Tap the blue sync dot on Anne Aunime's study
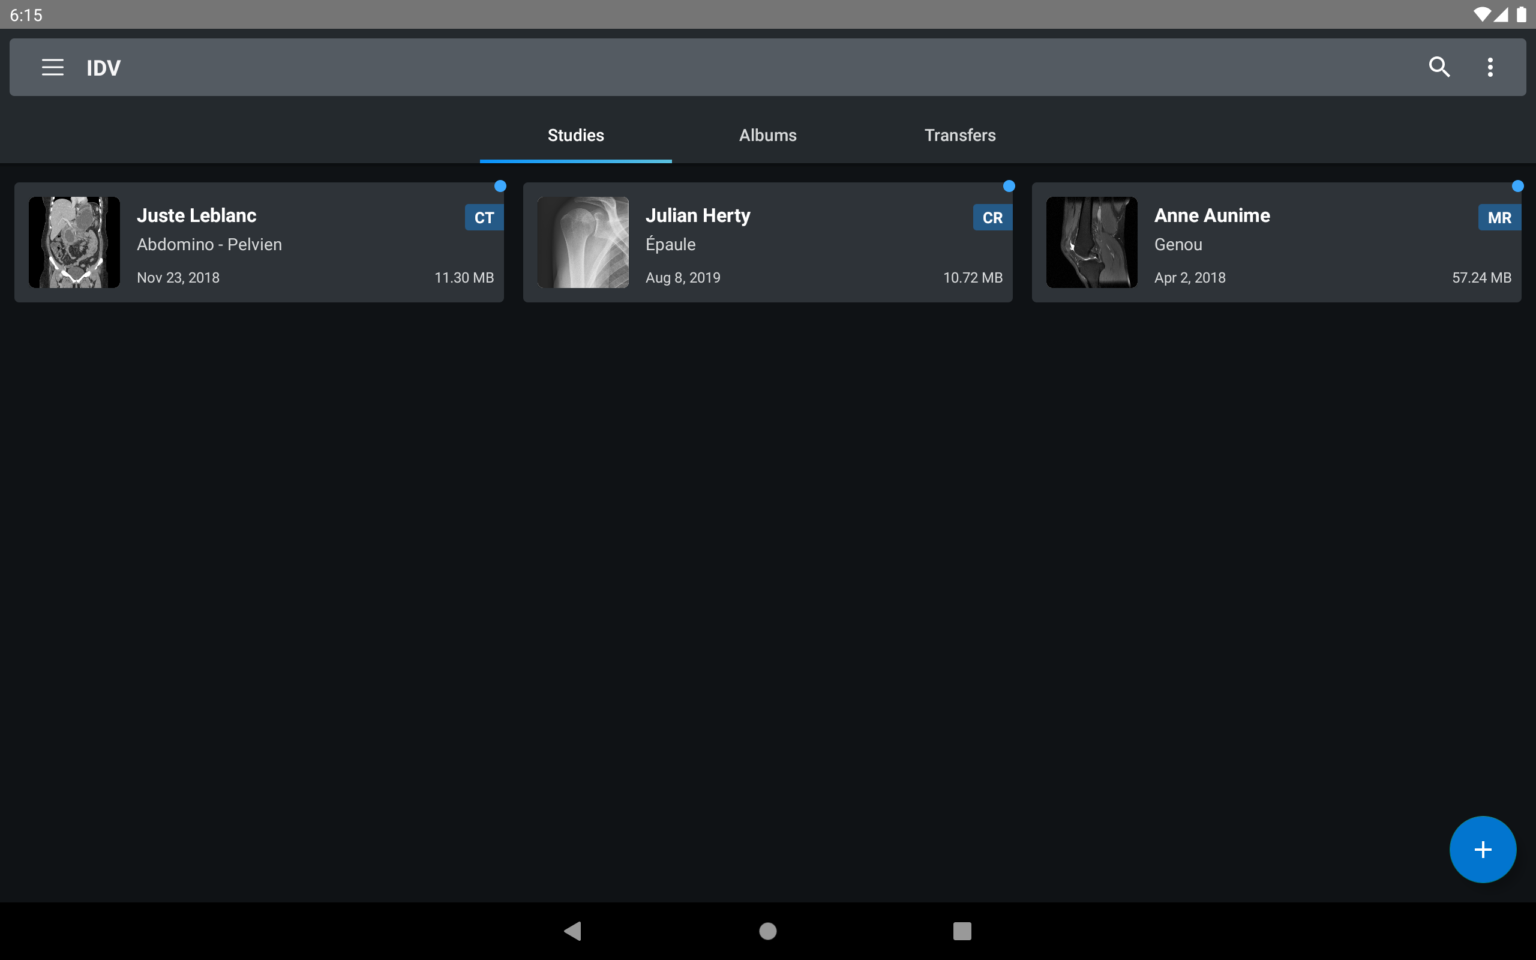 pyautogui.click(x=1517, y=186)
